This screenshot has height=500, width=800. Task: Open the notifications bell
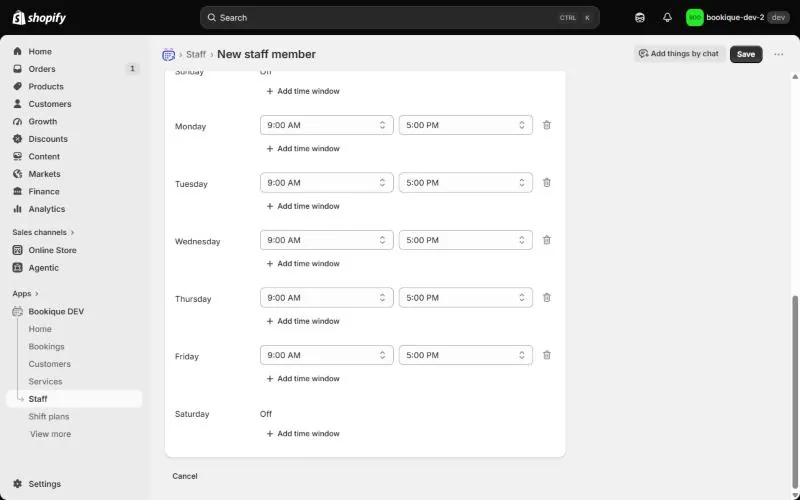[667, 18]
